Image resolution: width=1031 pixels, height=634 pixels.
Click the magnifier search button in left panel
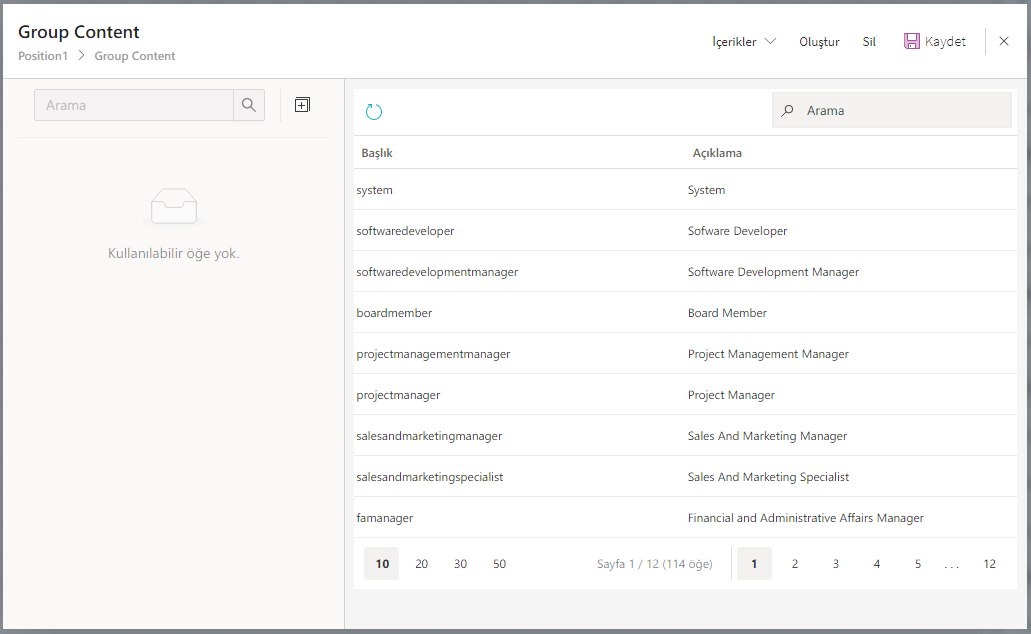pos(249,105)
